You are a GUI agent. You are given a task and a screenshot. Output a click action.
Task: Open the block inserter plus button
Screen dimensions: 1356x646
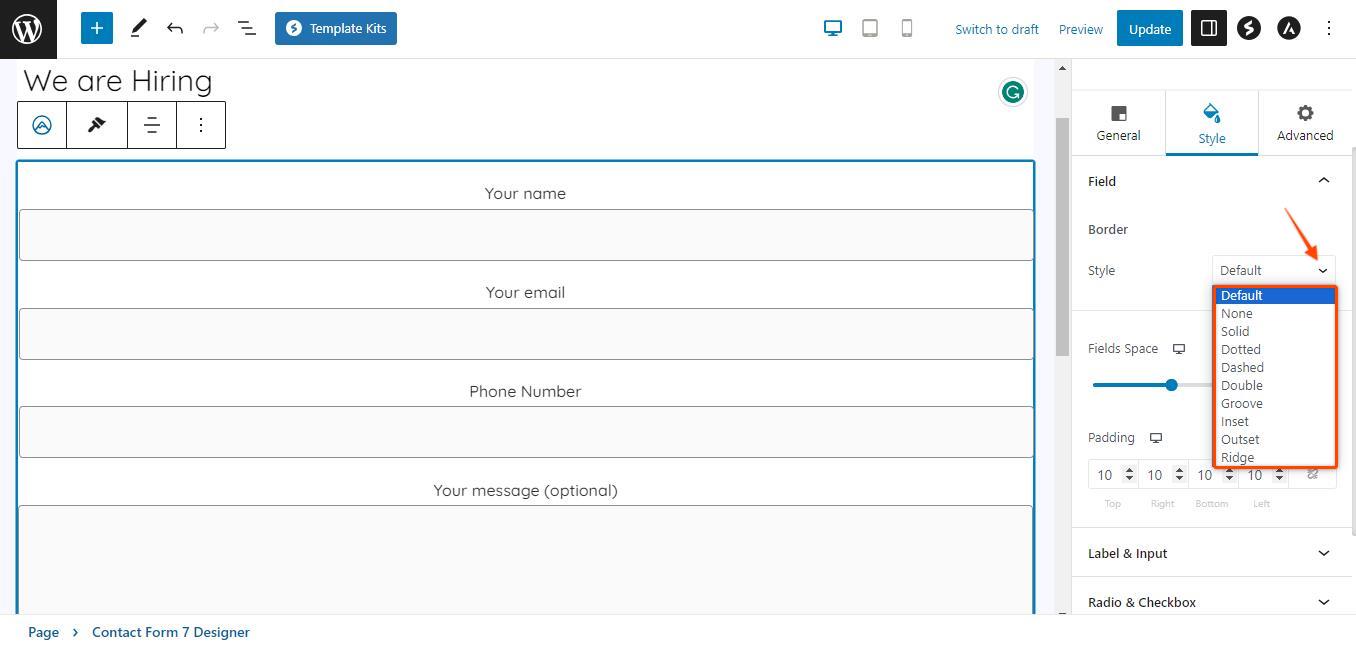tap(97, 29)
